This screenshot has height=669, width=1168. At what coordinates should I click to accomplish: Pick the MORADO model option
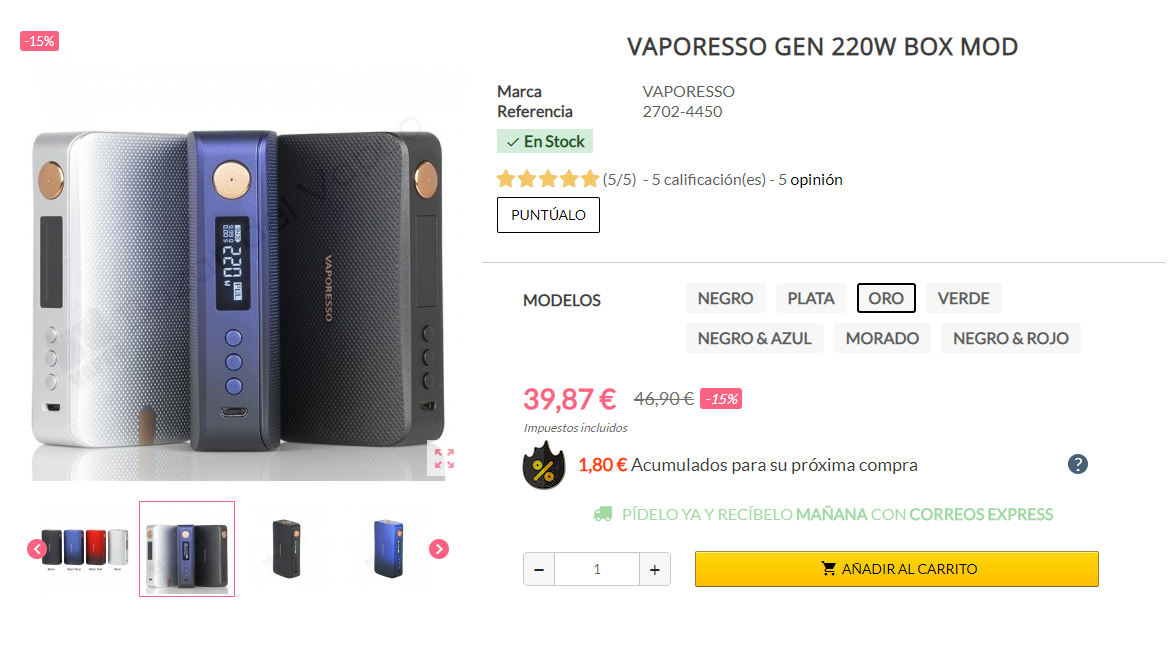tap(882, 338)
